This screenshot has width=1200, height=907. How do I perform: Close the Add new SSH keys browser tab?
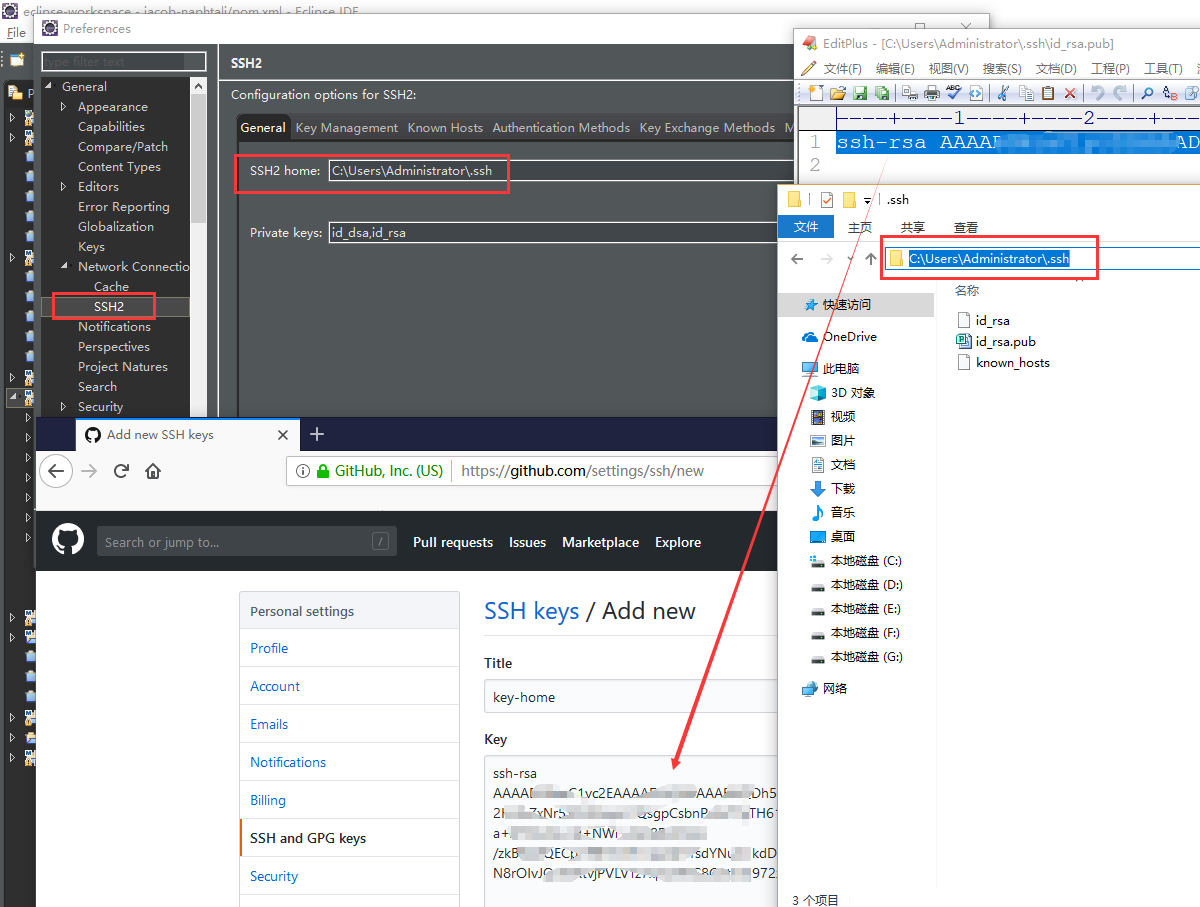(283, 435)
